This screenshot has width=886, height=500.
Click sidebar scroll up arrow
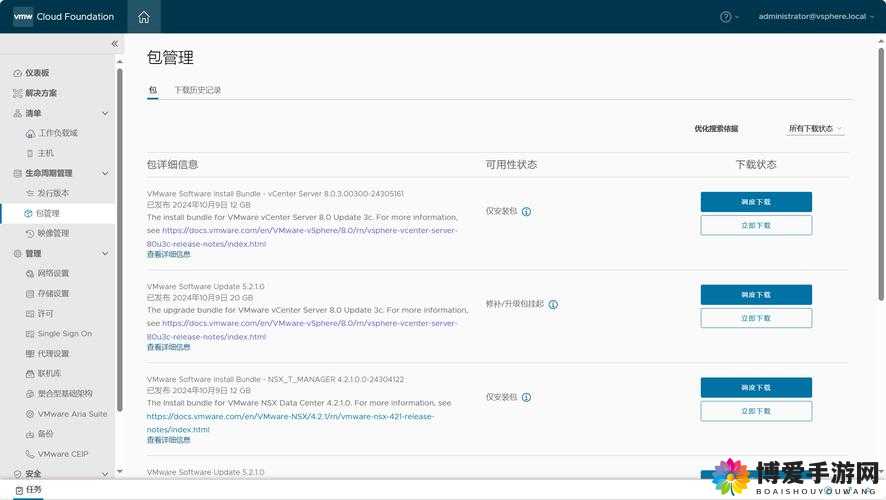pos(119,61)
